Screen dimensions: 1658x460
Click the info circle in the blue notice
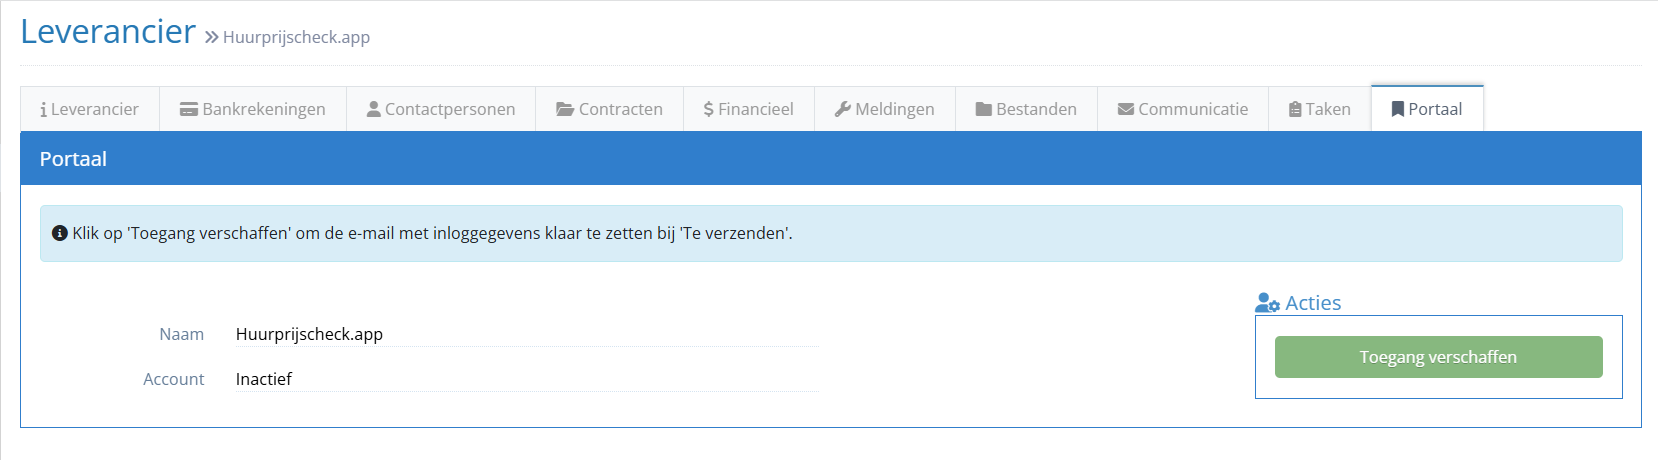point(60,233)
